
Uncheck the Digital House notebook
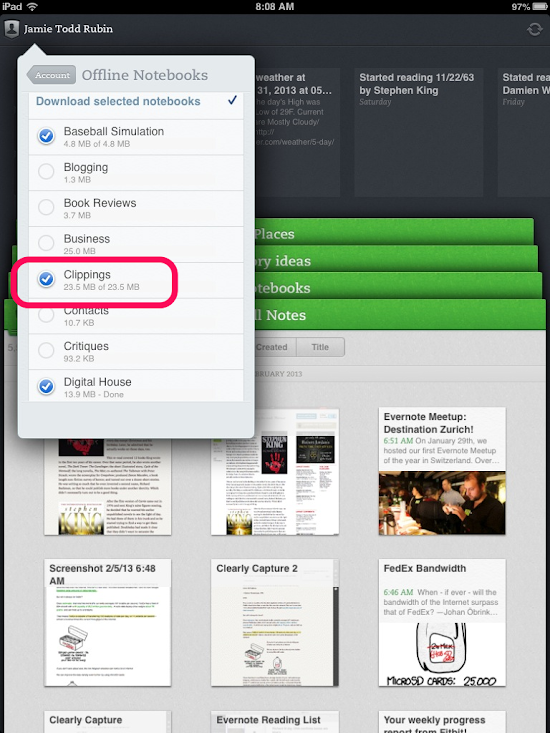[x=46, y=386]
